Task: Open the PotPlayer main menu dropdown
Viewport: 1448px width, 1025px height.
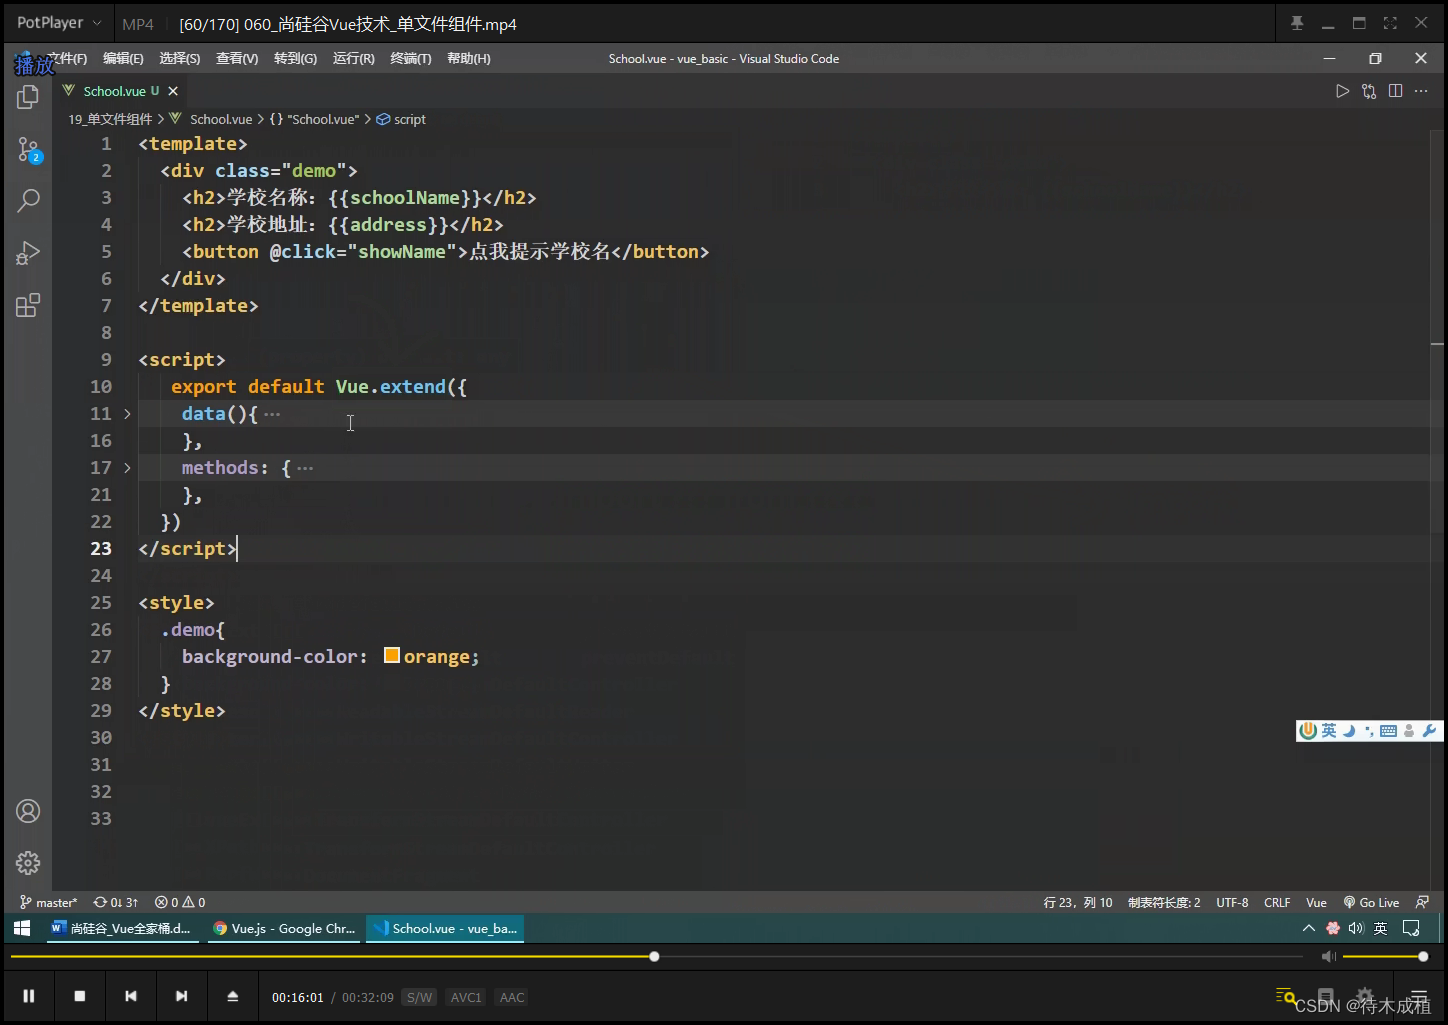Action: [59, 23]
